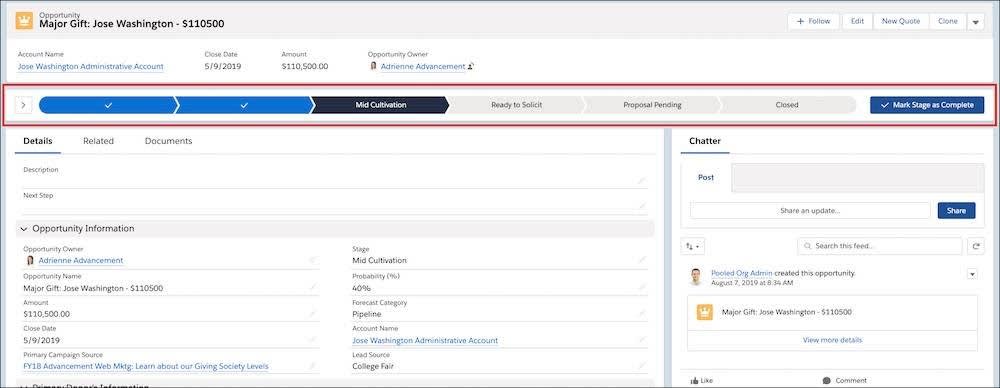
Task: Click the Share an update input field
Action: [810, 211]
